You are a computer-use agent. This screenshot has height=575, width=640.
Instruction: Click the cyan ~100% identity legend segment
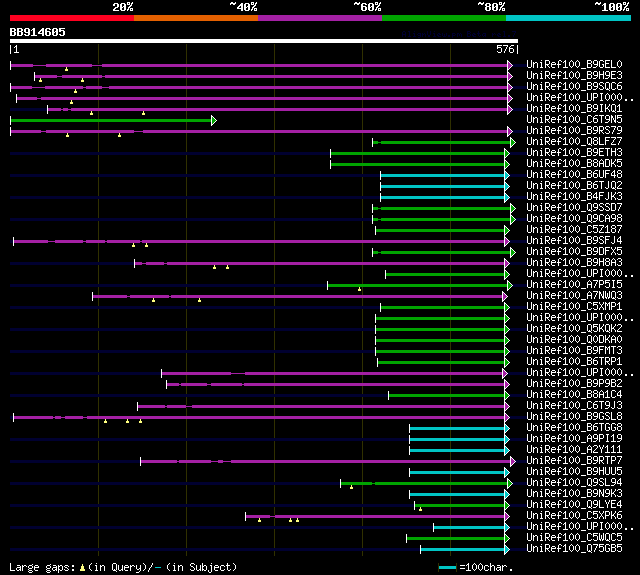(x=569, y=18)
